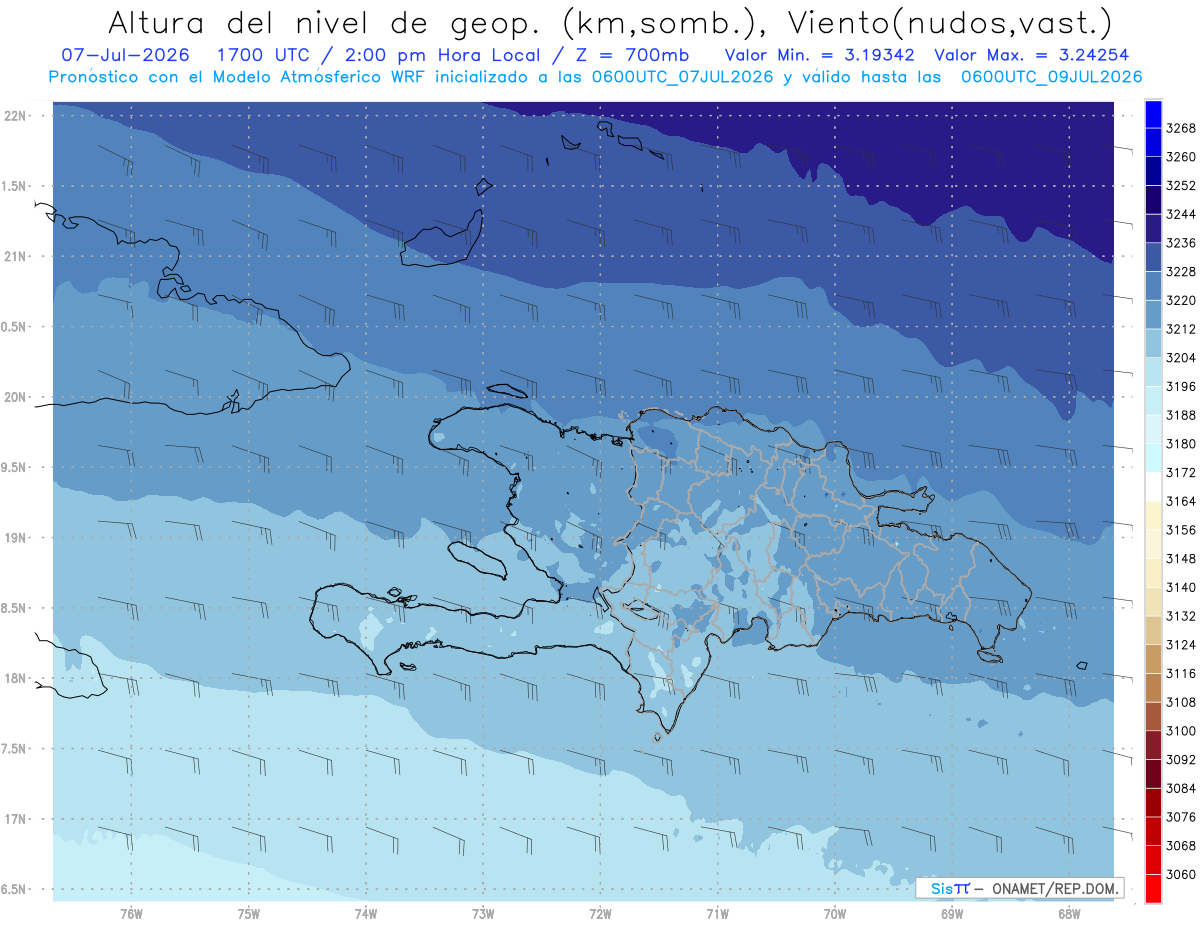
Task: Click the '76W' longitude label
Action: (131, 913)
